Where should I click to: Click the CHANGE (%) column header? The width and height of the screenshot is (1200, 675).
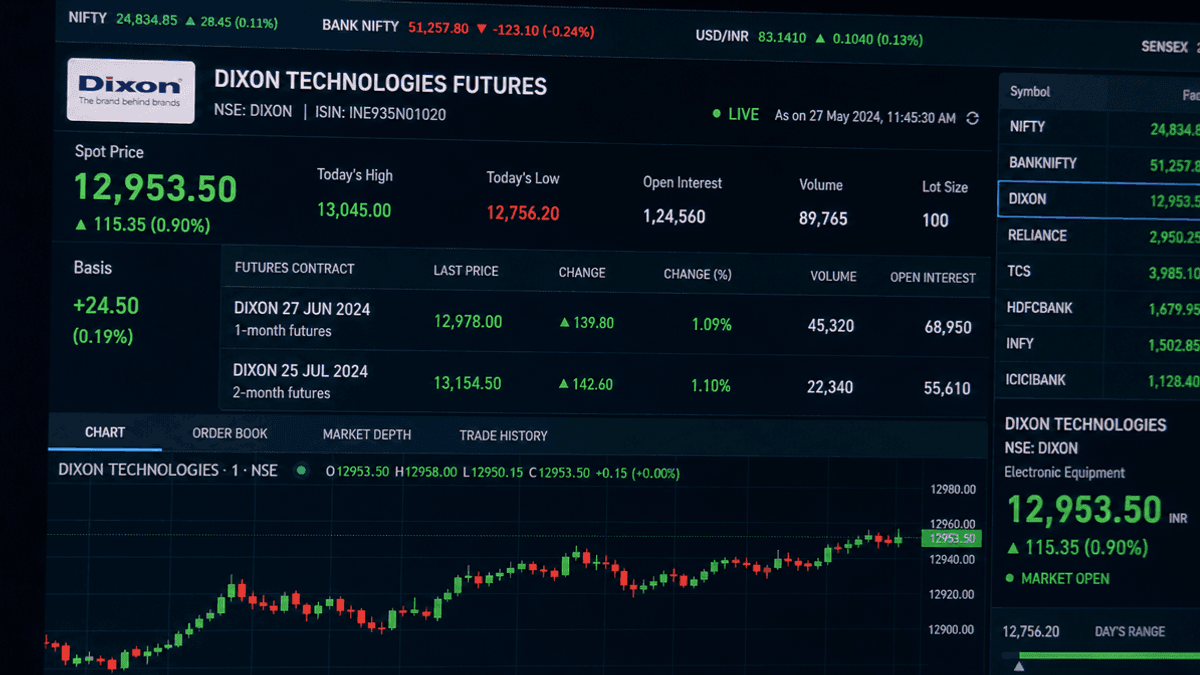click(698, 274)
